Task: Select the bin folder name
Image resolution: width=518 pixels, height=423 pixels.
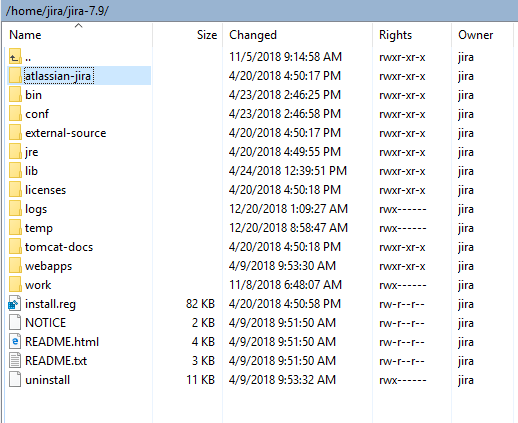Action: point(33,95)
